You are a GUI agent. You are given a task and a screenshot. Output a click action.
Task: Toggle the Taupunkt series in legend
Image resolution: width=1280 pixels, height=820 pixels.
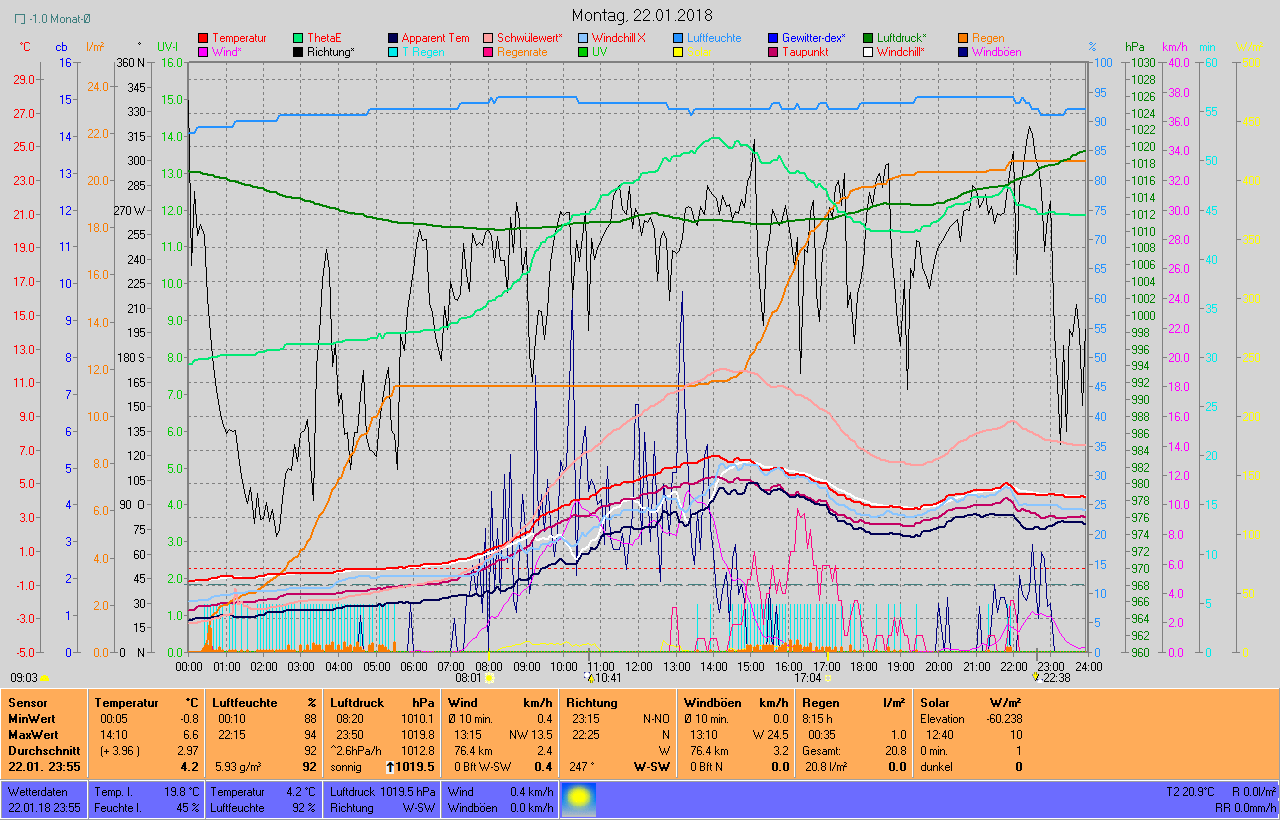804,52
